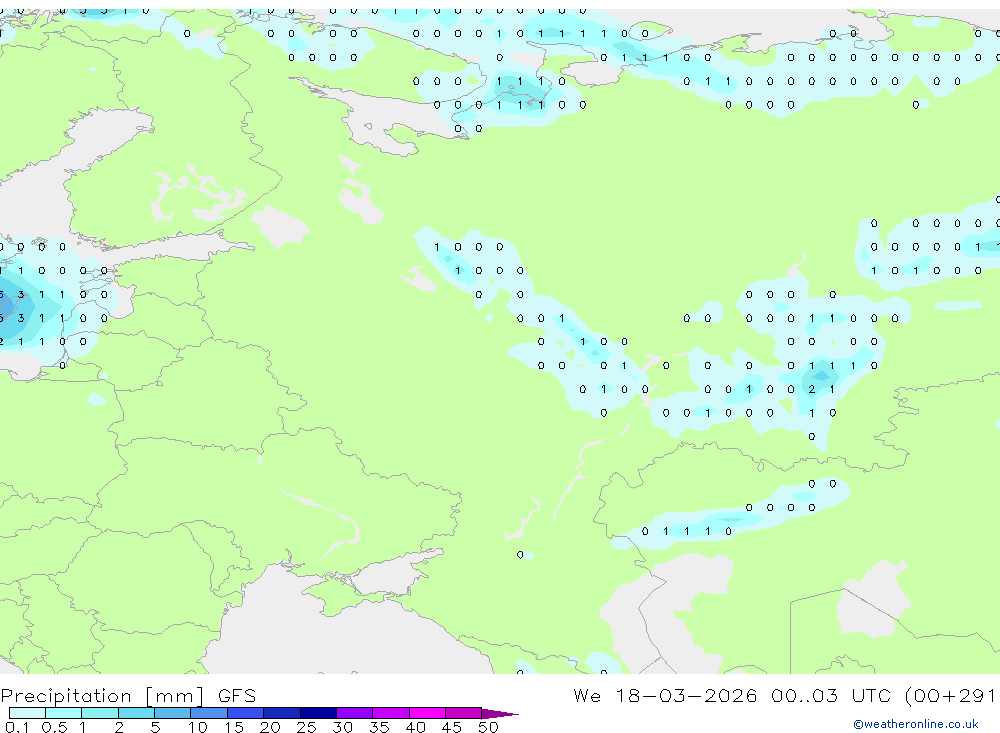
Task: Choose the 15–20 mm legend swatch
Action: [246, 713]
